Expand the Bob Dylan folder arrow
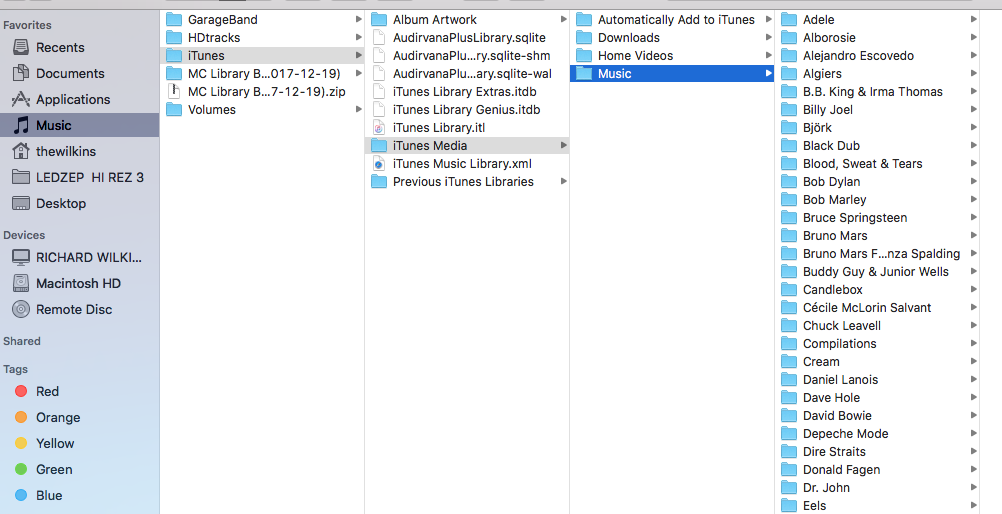The width and height of the screenshot is (1002, 514). click(x=974, y=182)
